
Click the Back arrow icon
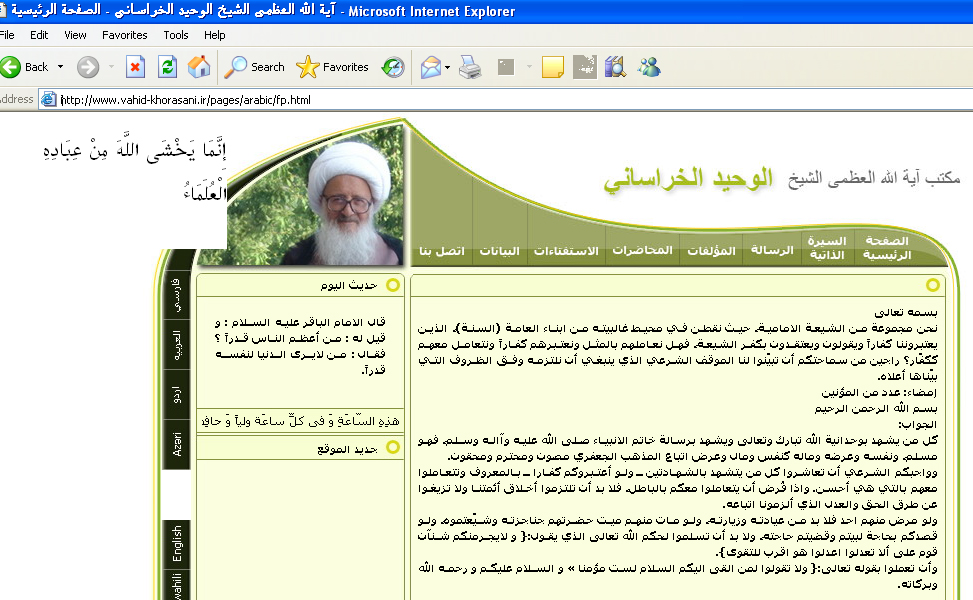(10, 66)
